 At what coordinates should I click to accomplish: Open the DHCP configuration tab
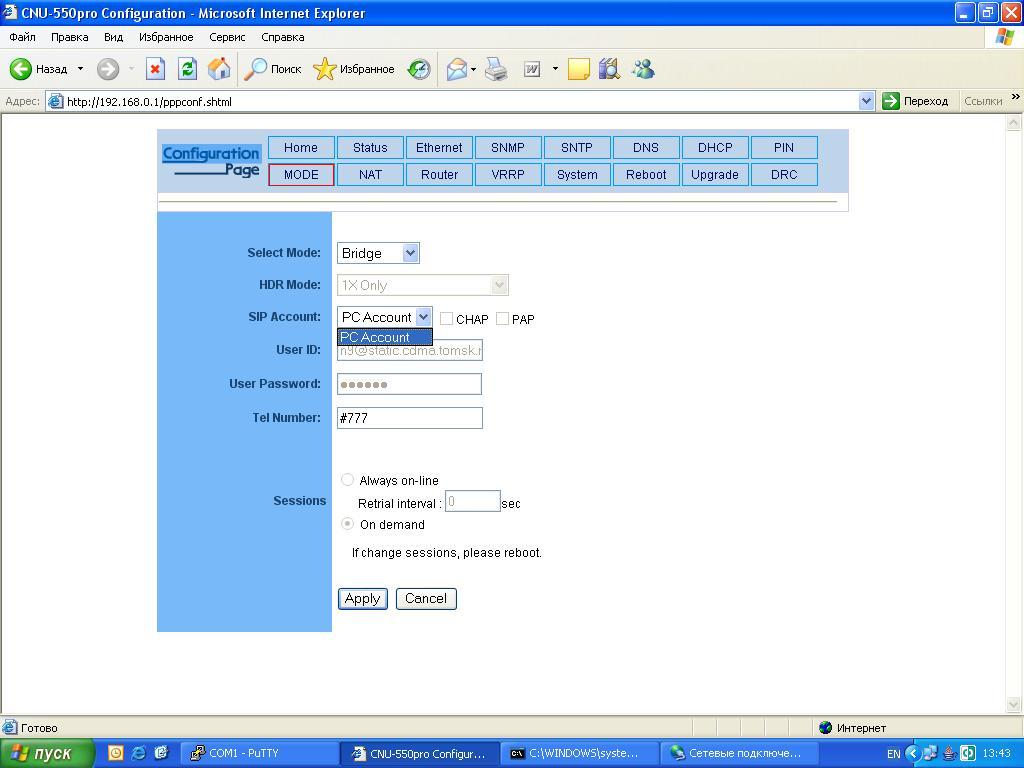pyautogui.click(x=715, y=148)
